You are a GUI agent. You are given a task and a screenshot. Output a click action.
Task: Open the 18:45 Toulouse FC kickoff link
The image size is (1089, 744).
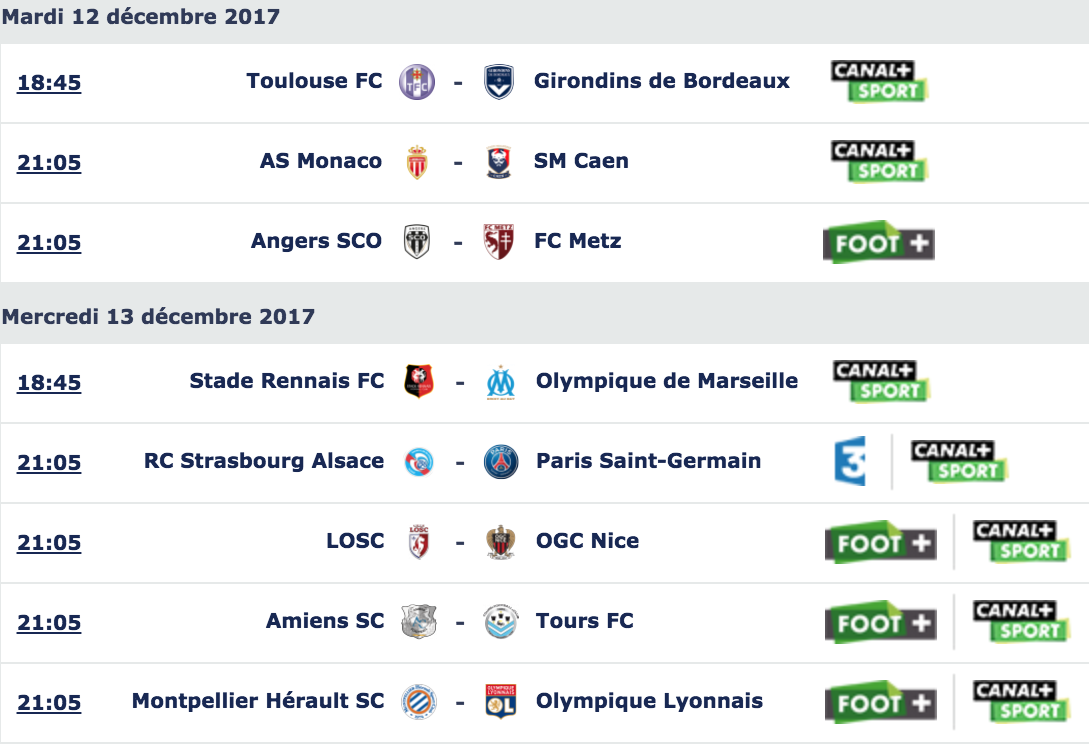coord(49,83)
